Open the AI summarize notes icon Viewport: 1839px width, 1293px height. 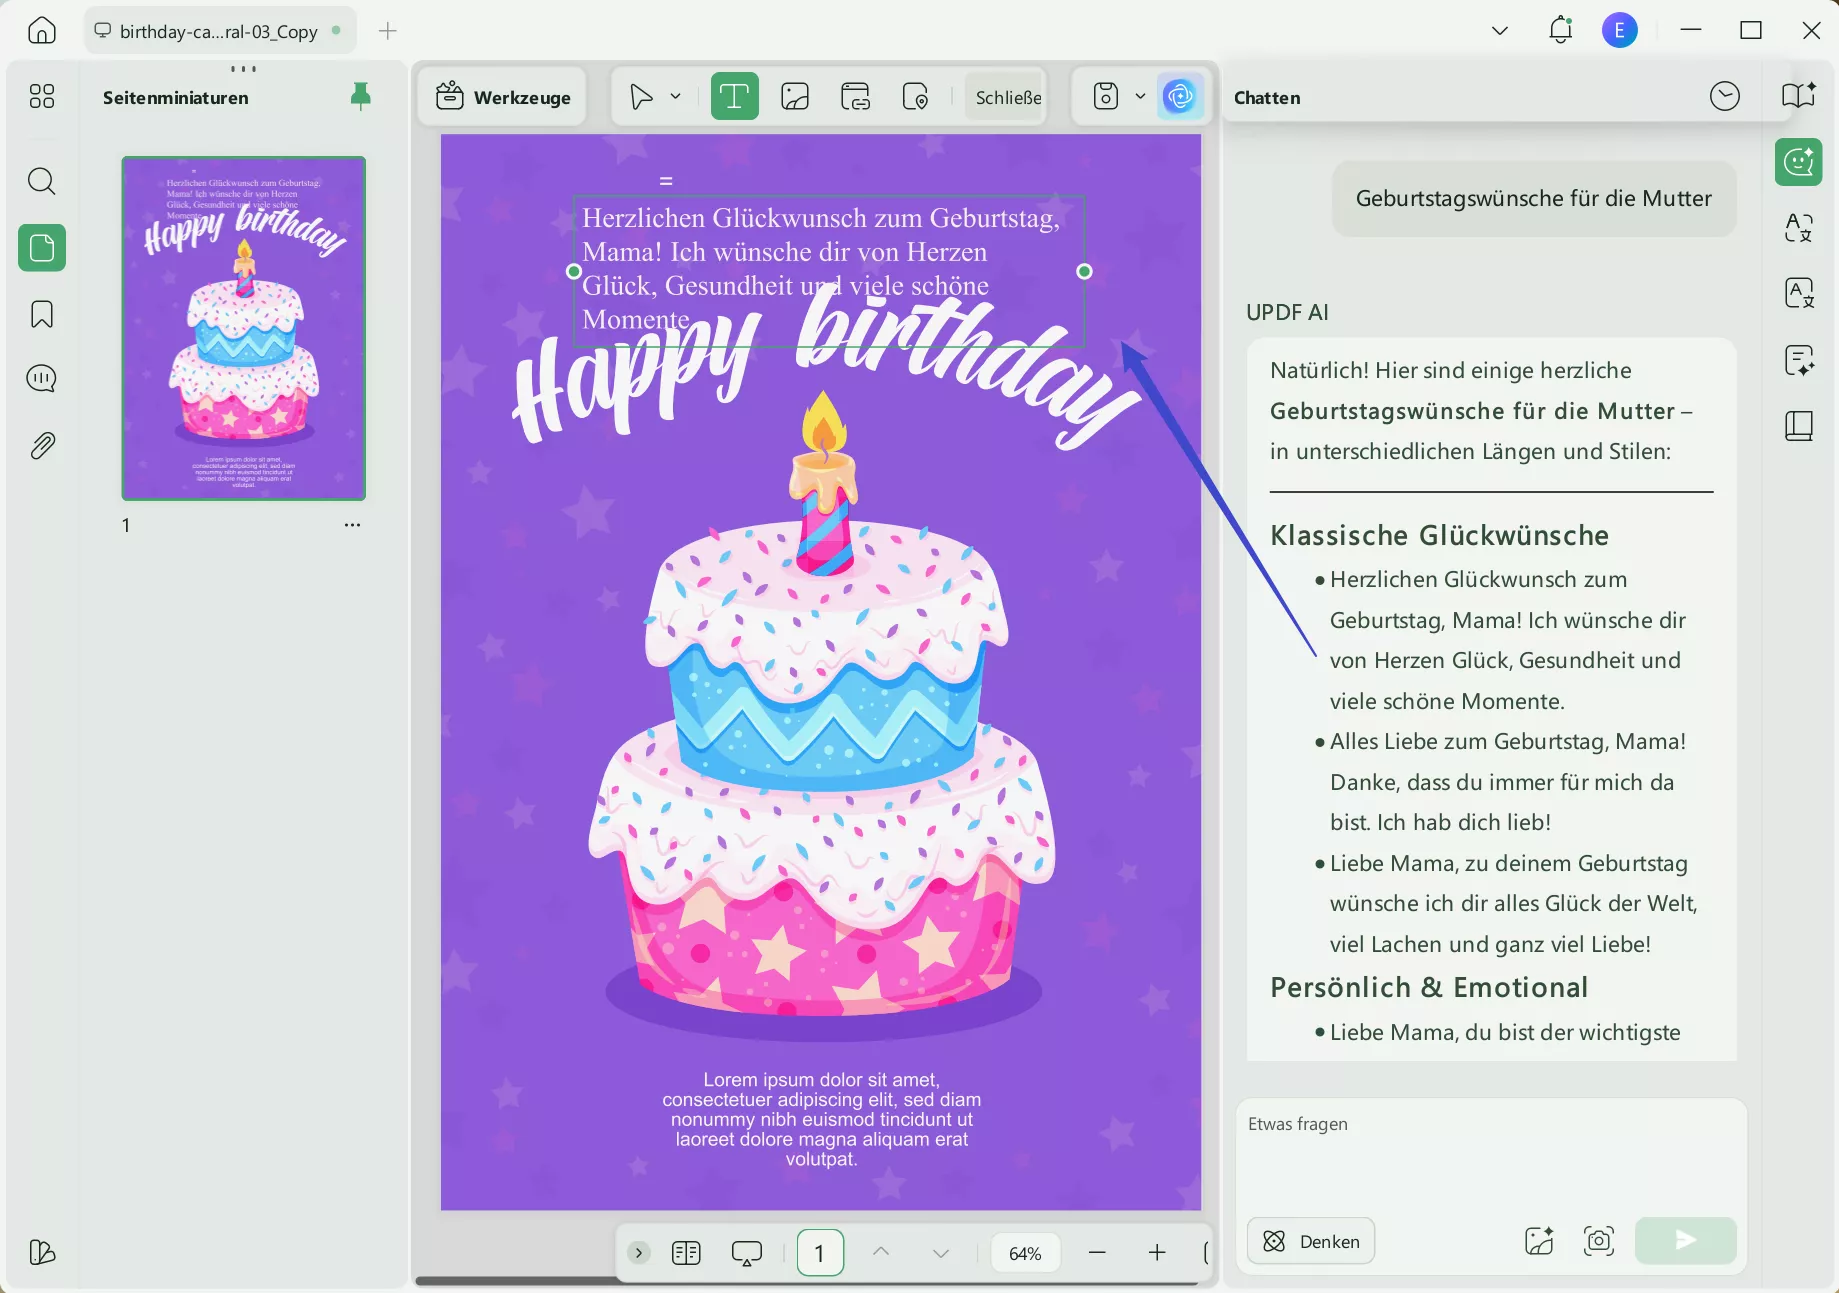pyautogui.click(x=1798, y=360)
